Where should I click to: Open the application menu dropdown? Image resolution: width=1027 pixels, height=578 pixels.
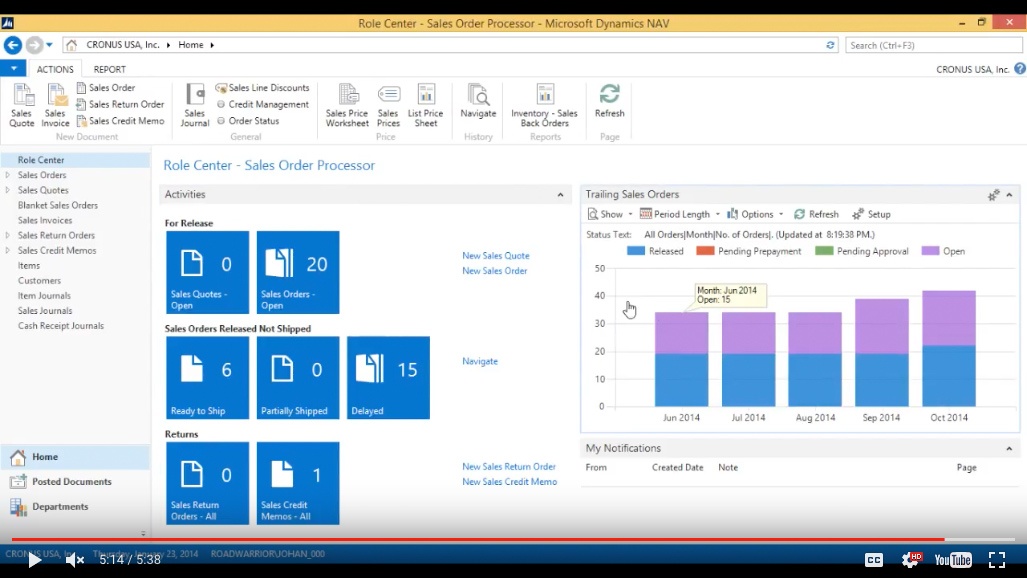point(13,68)
